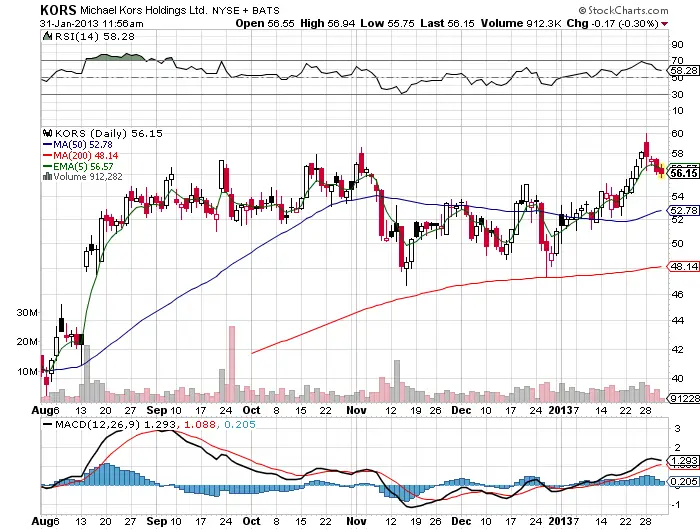Click the blue 0.205 histogram value in MACD legend
The image size is (700, 530).
(x=240, y=424)
